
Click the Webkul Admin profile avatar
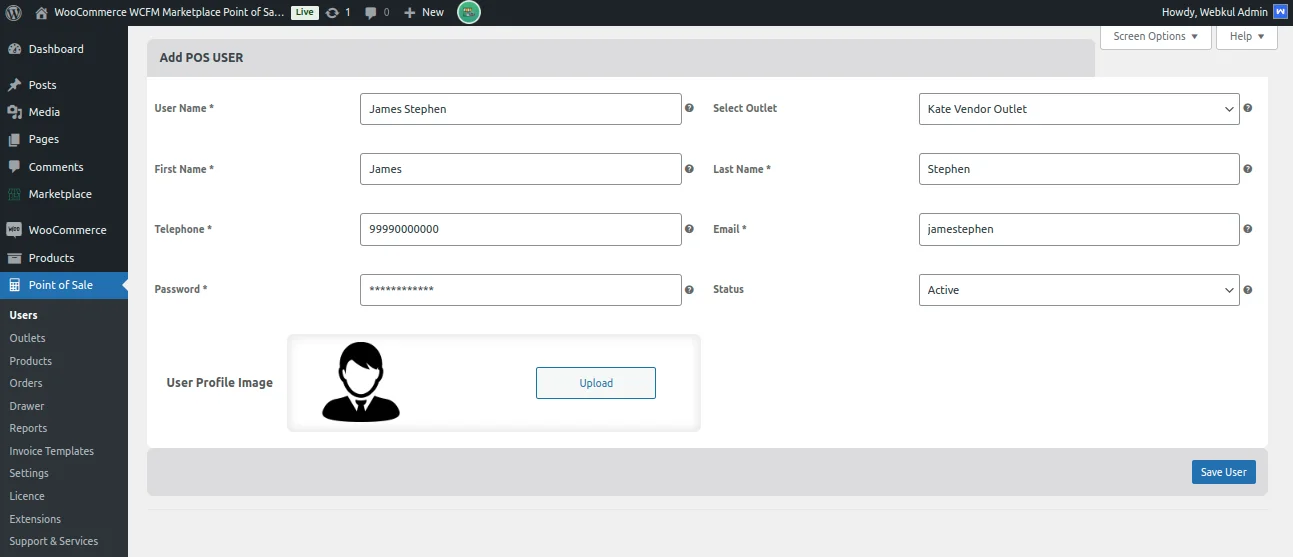[1279, 12]
